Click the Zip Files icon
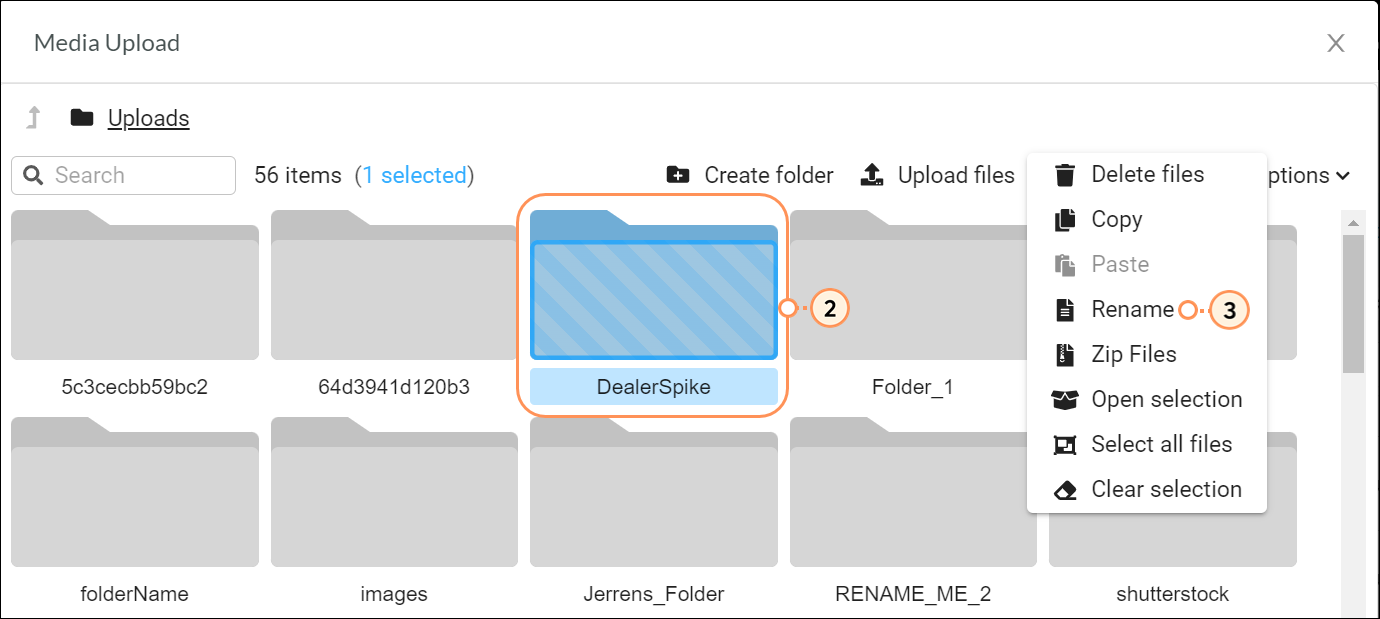This screenshot has height=619, width=1380. point(1065,355)
